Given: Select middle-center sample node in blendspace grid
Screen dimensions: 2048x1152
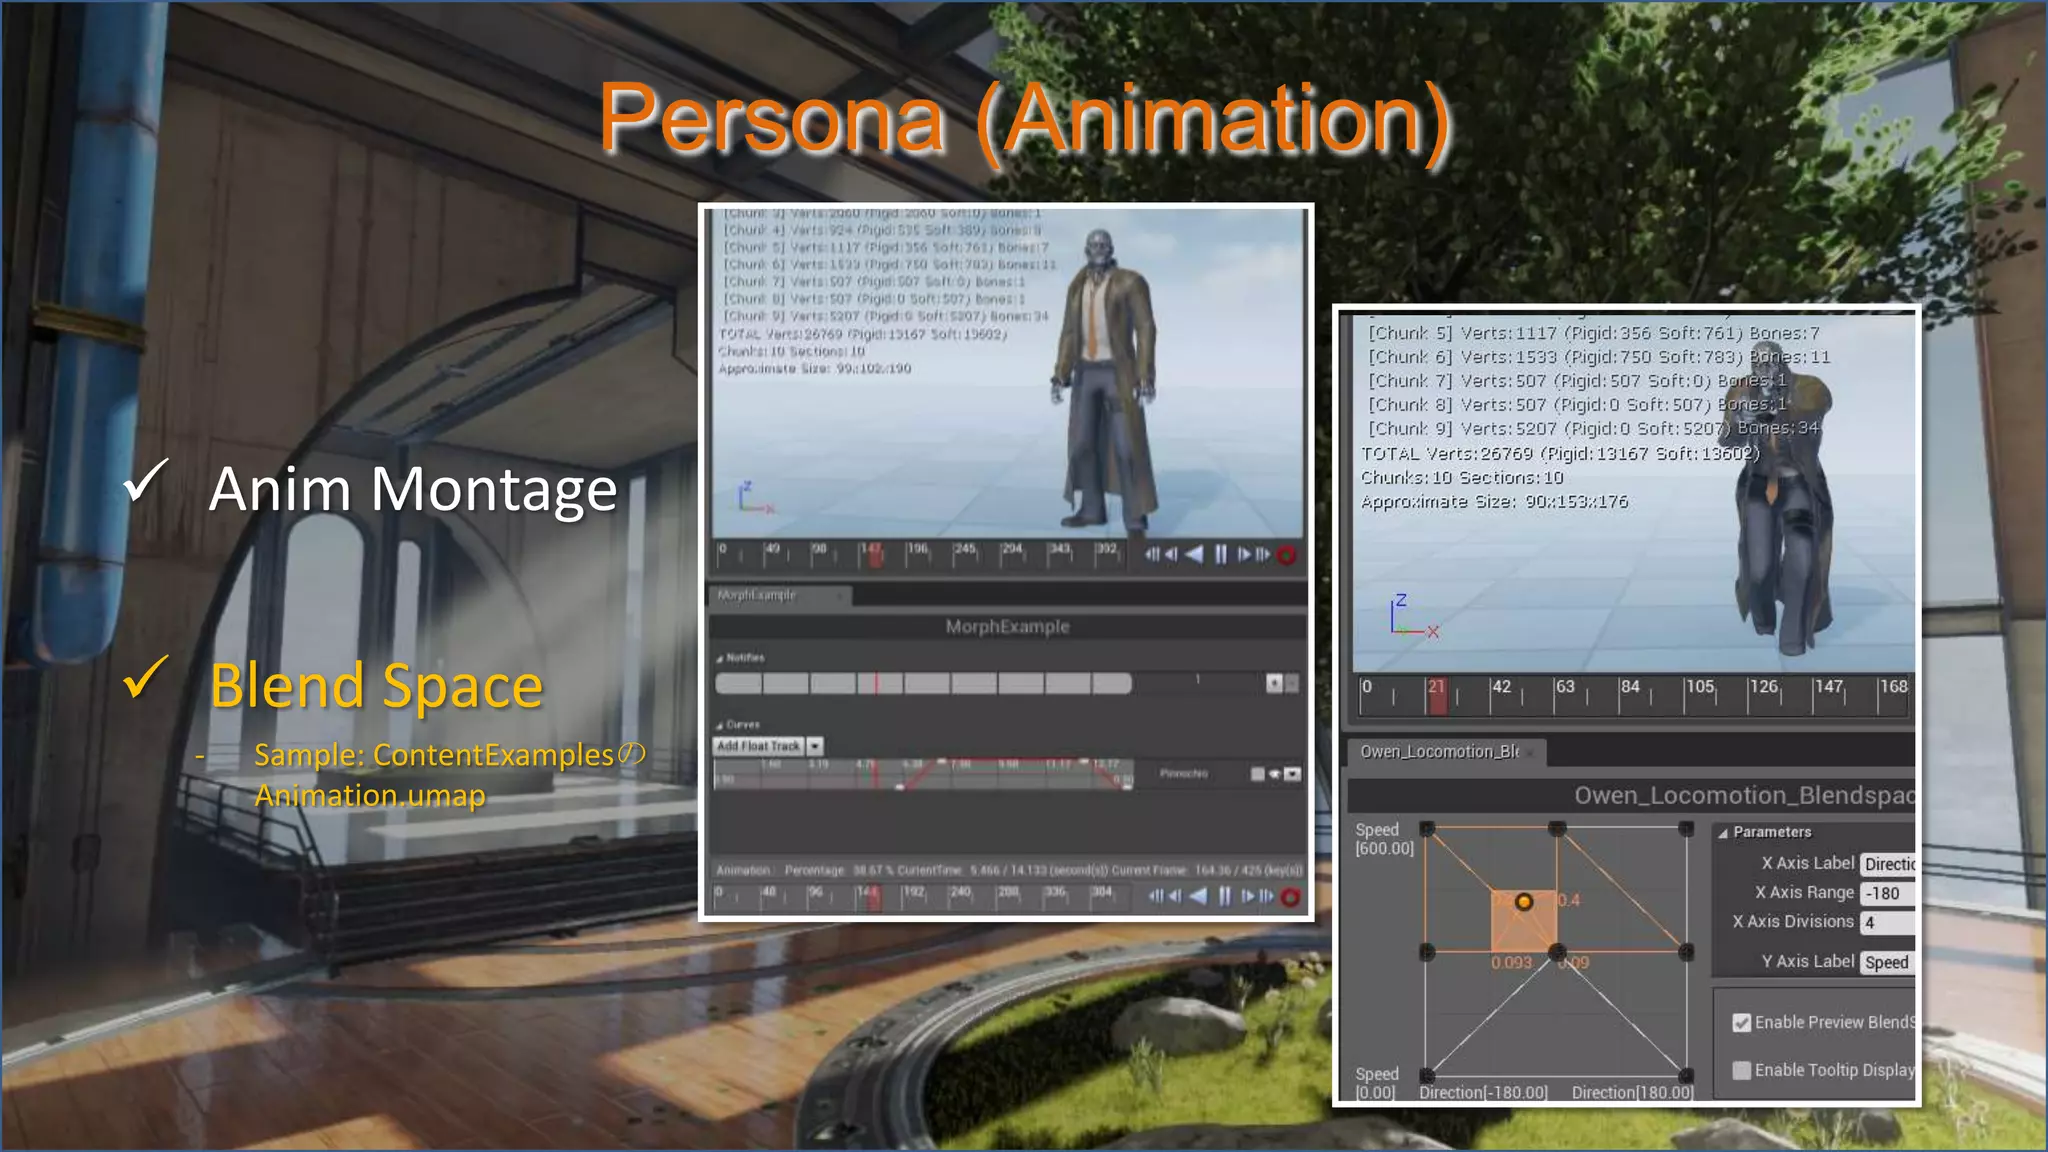Looking at the screenshot, I should 1557,952.
